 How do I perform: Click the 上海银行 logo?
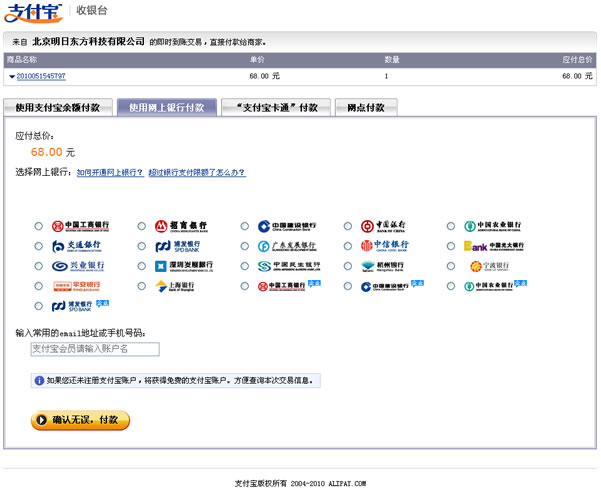click(174, 286)
